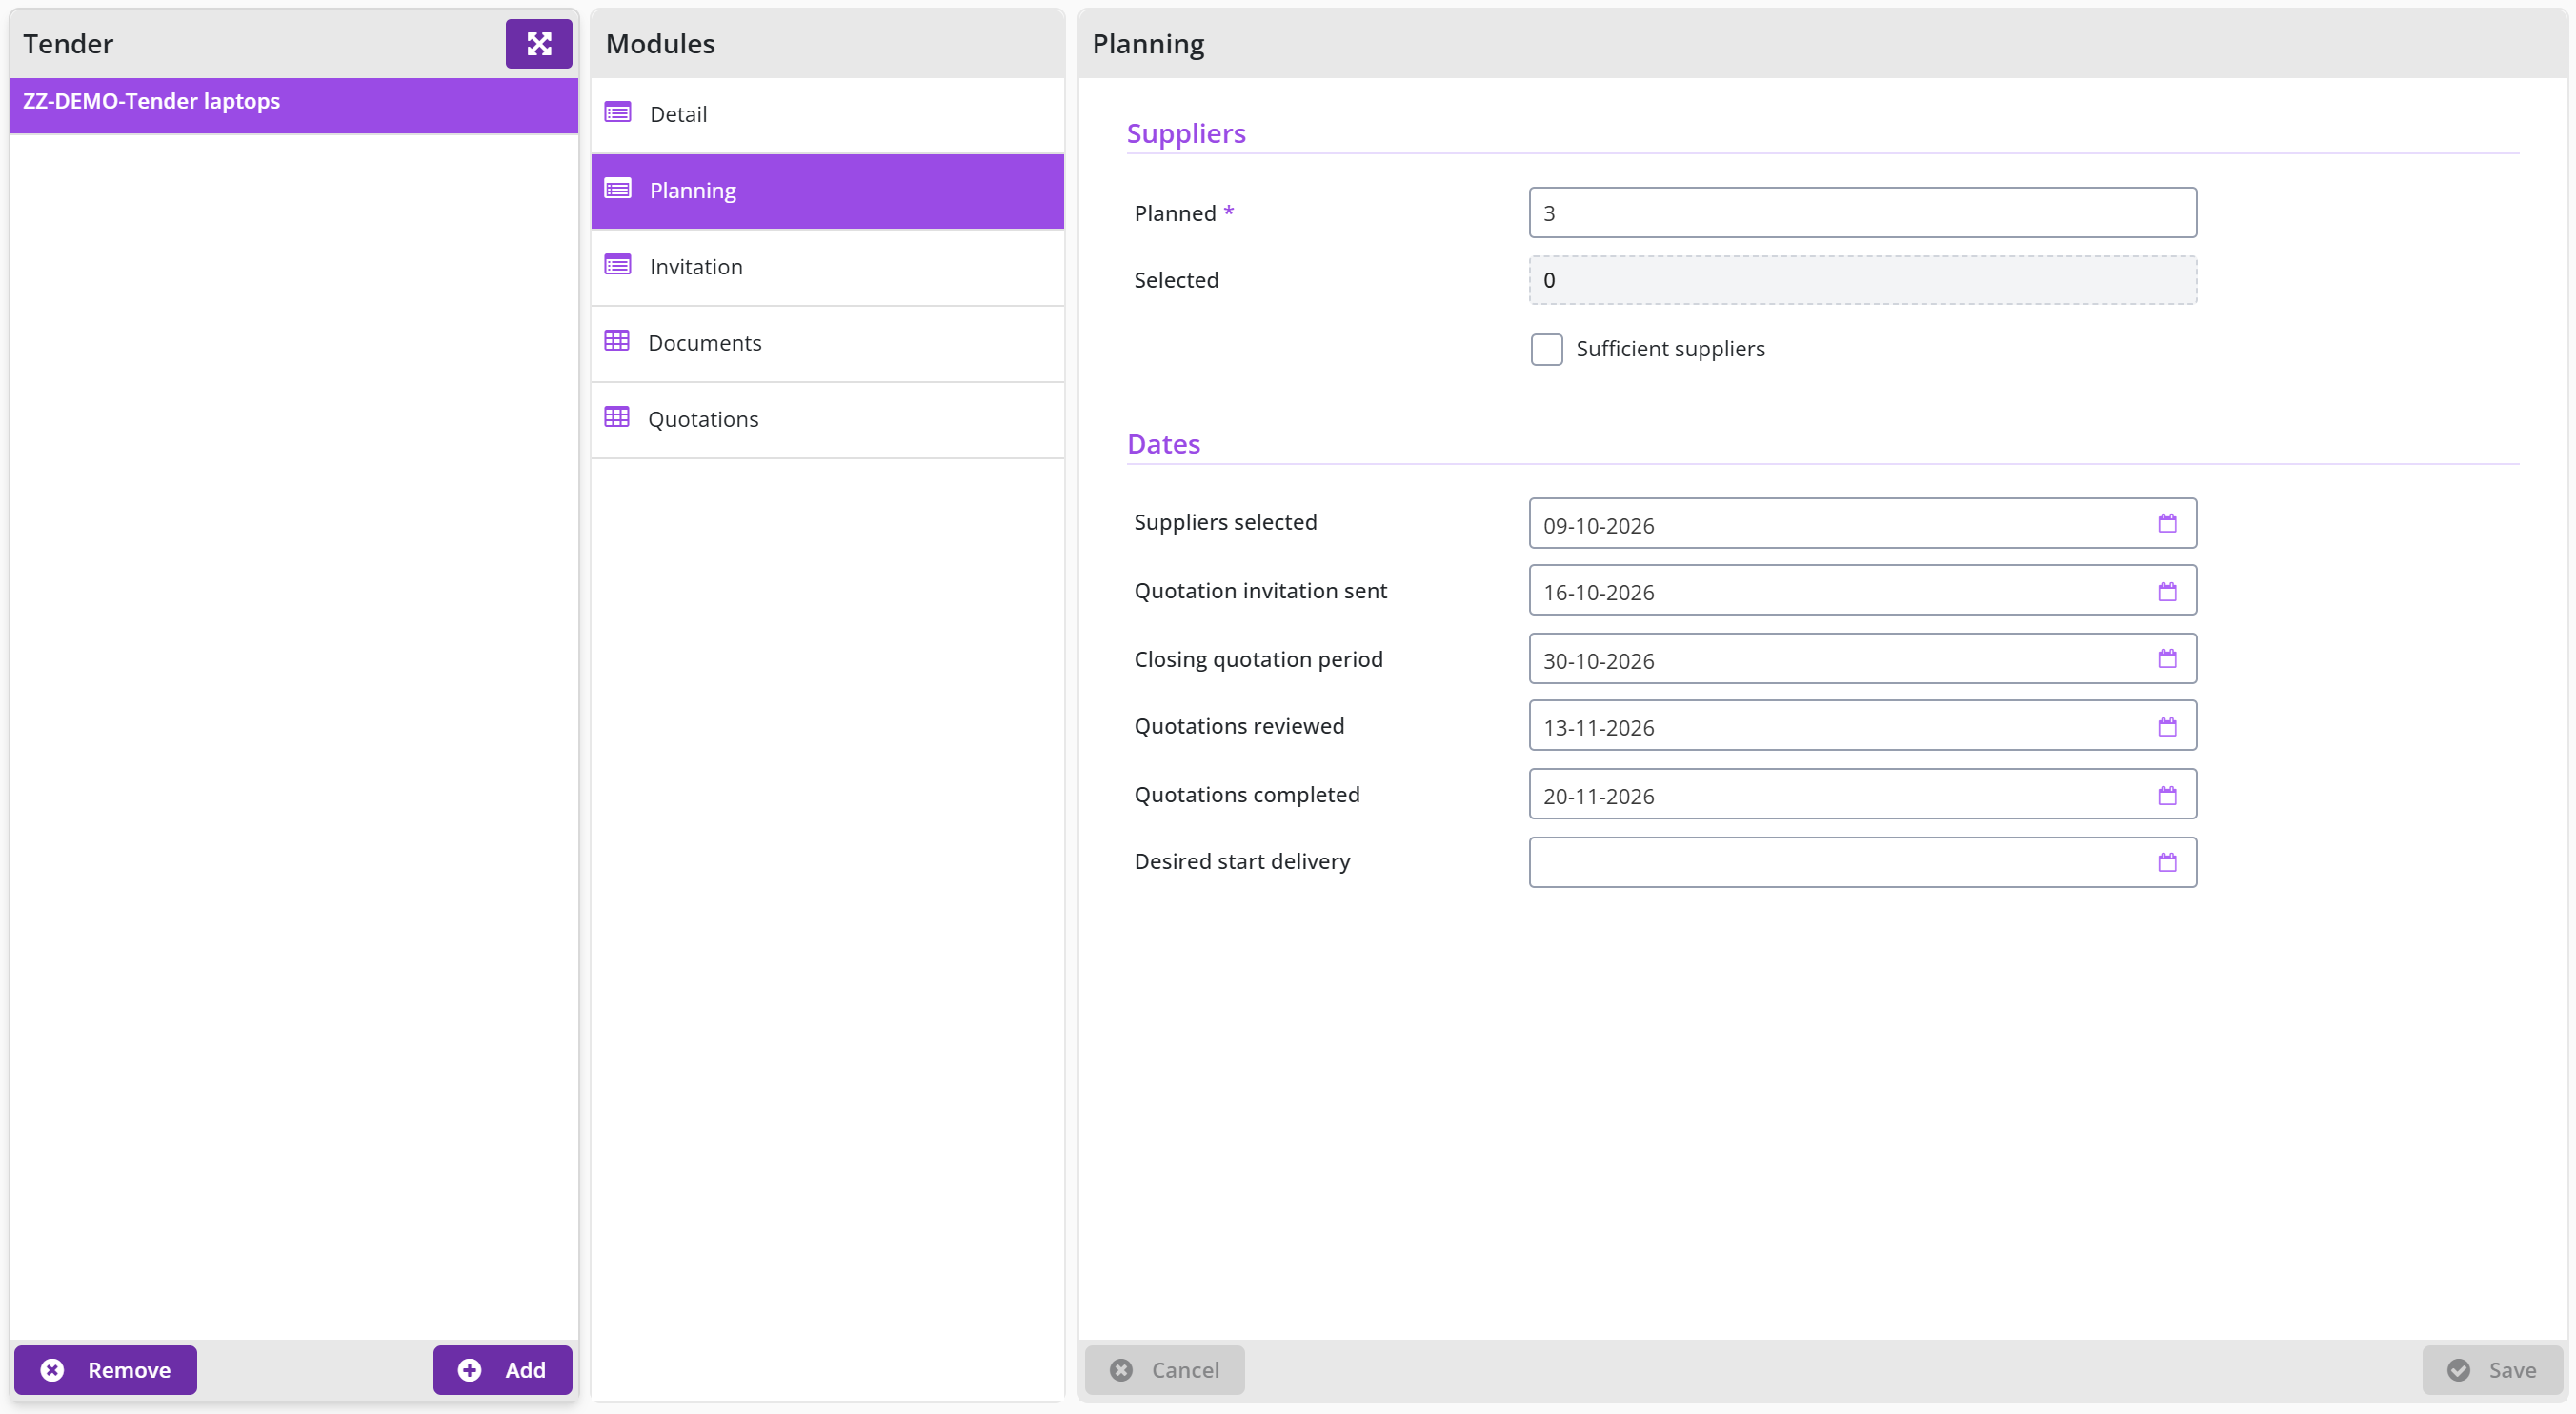Click the Invitation module list icon
Screen dimensions: 2576x1414
point(618,265)
